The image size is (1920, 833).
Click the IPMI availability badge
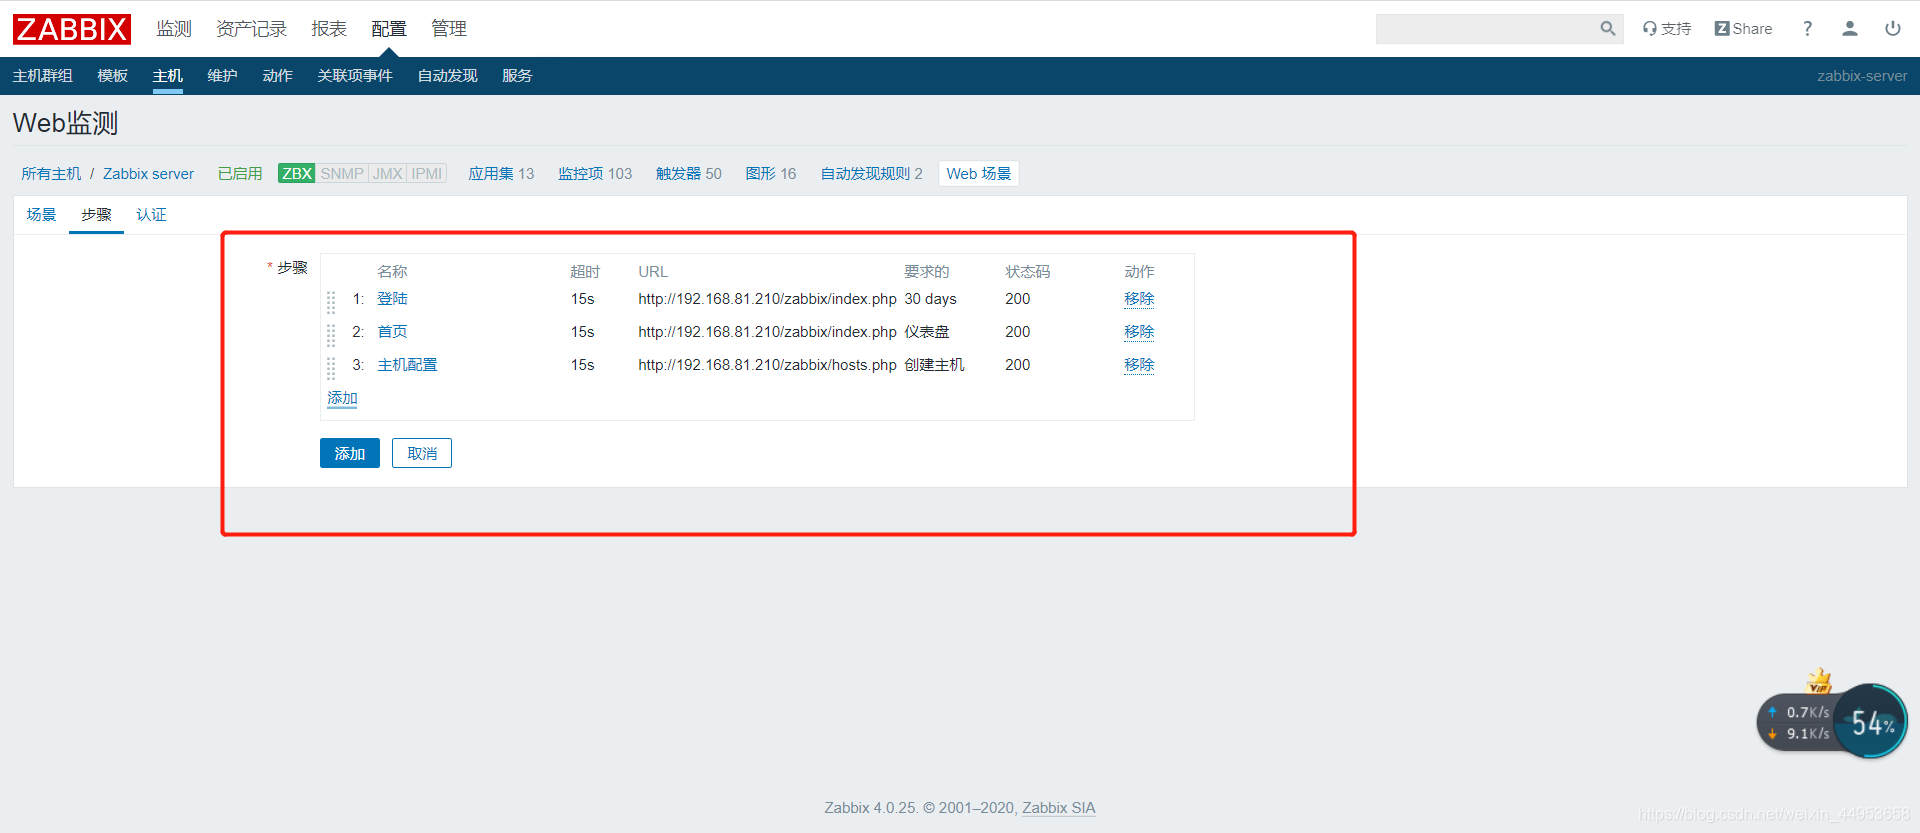click(x=427, y=174)
